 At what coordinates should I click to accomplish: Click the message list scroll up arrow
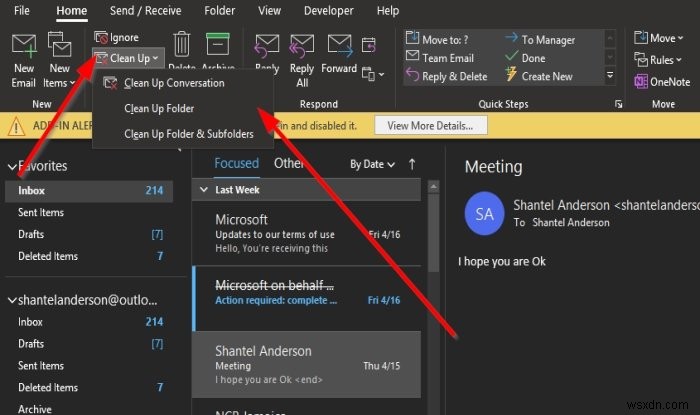pos(433,187)
